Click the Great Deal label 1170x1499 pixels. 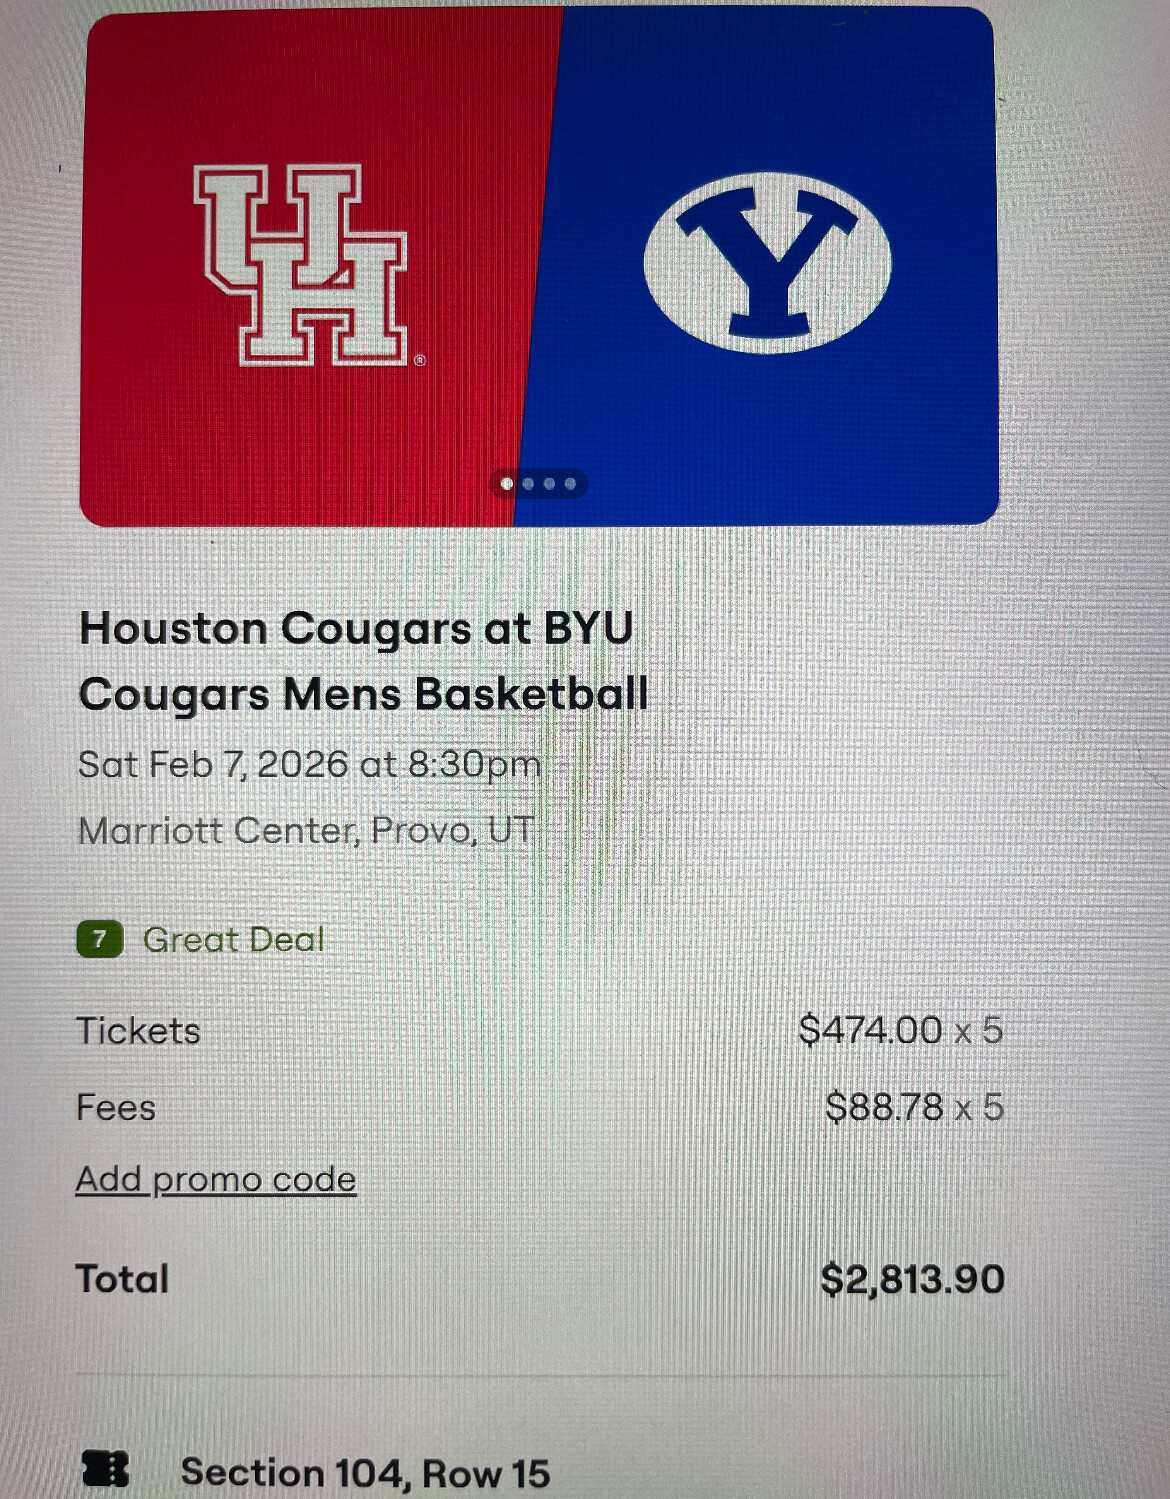point(234,940)
